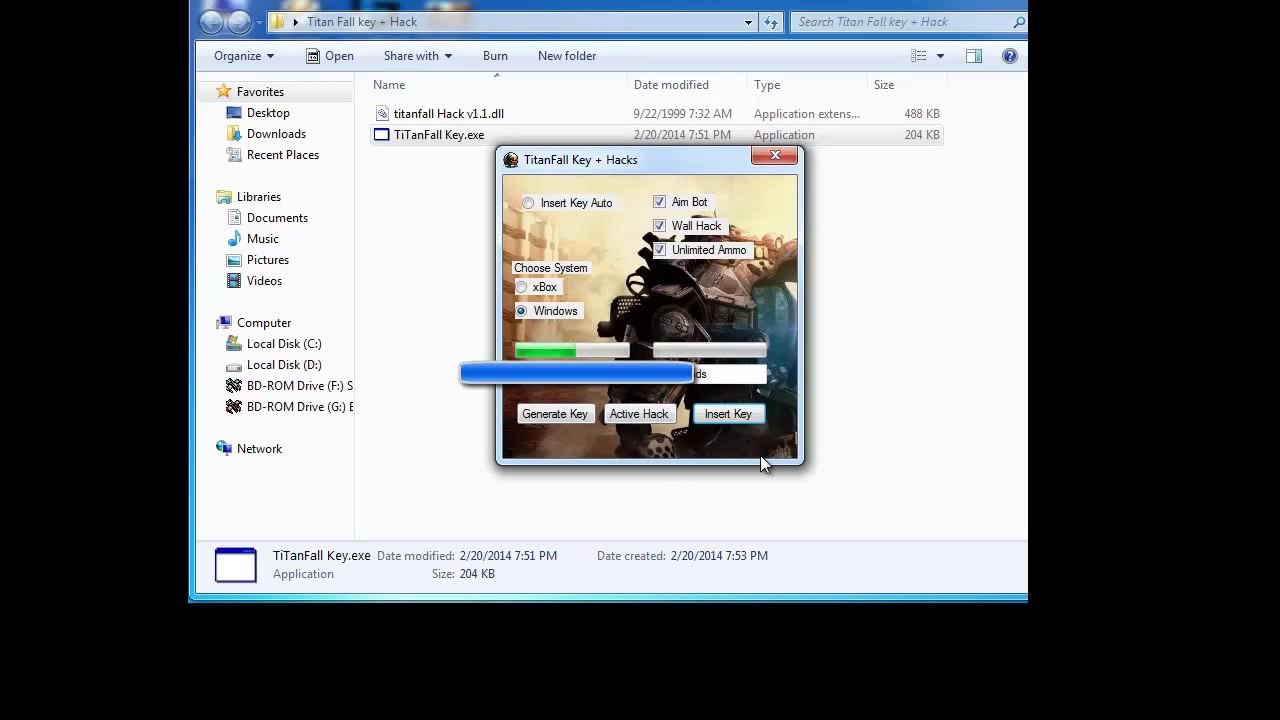
Task: Click the Insert Key button
Action: point(728,414)
